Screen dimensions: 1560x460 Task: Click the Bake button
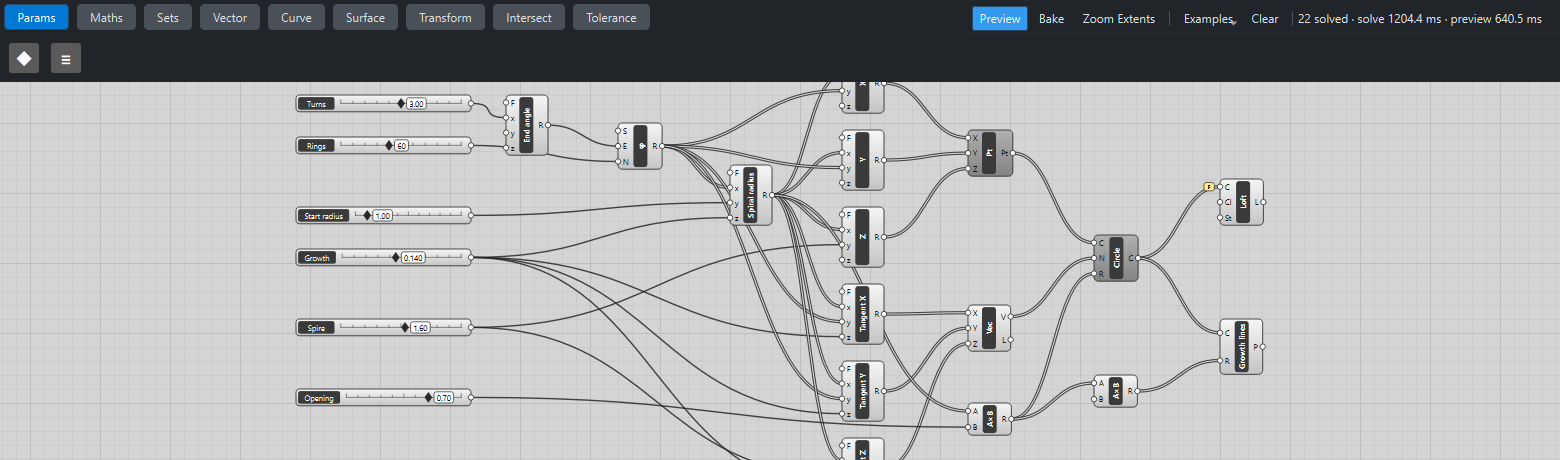pos(1051,18)
